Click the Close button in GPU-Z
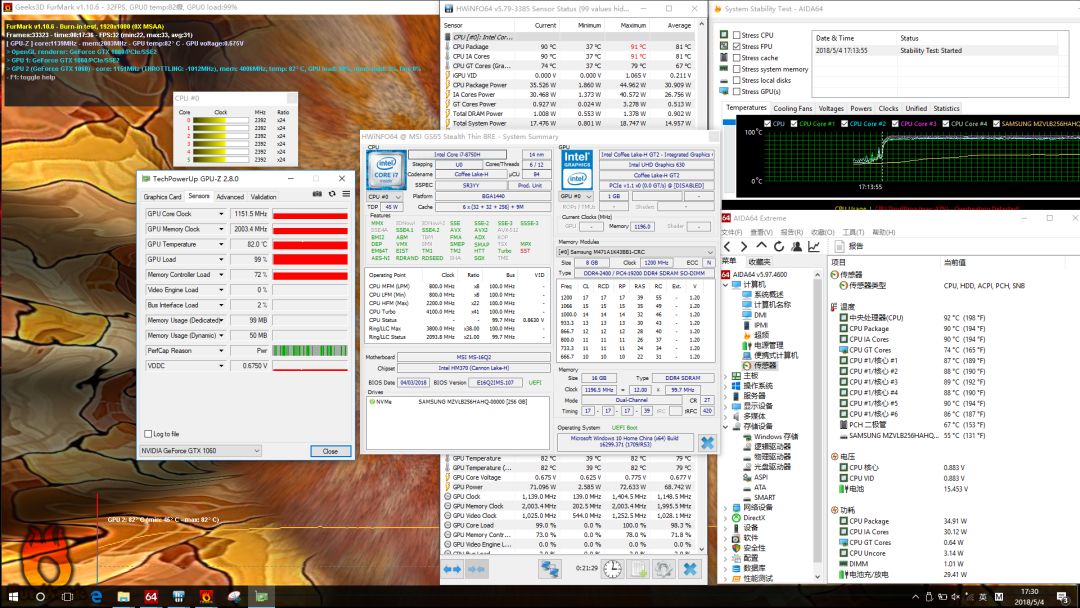This screenshot has width=1080, height=608. (x=330, y=451)
